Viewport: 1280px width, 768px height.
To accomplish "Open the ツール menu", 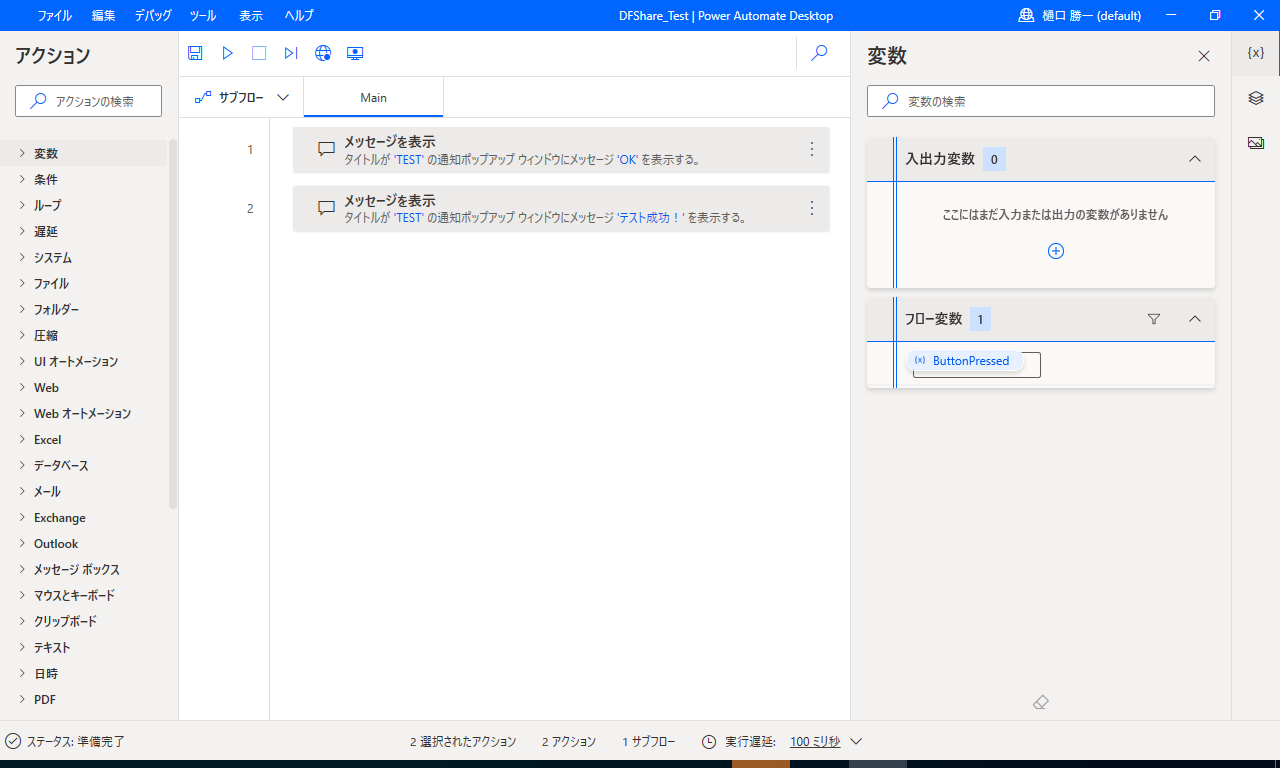I will coord(203,15).
